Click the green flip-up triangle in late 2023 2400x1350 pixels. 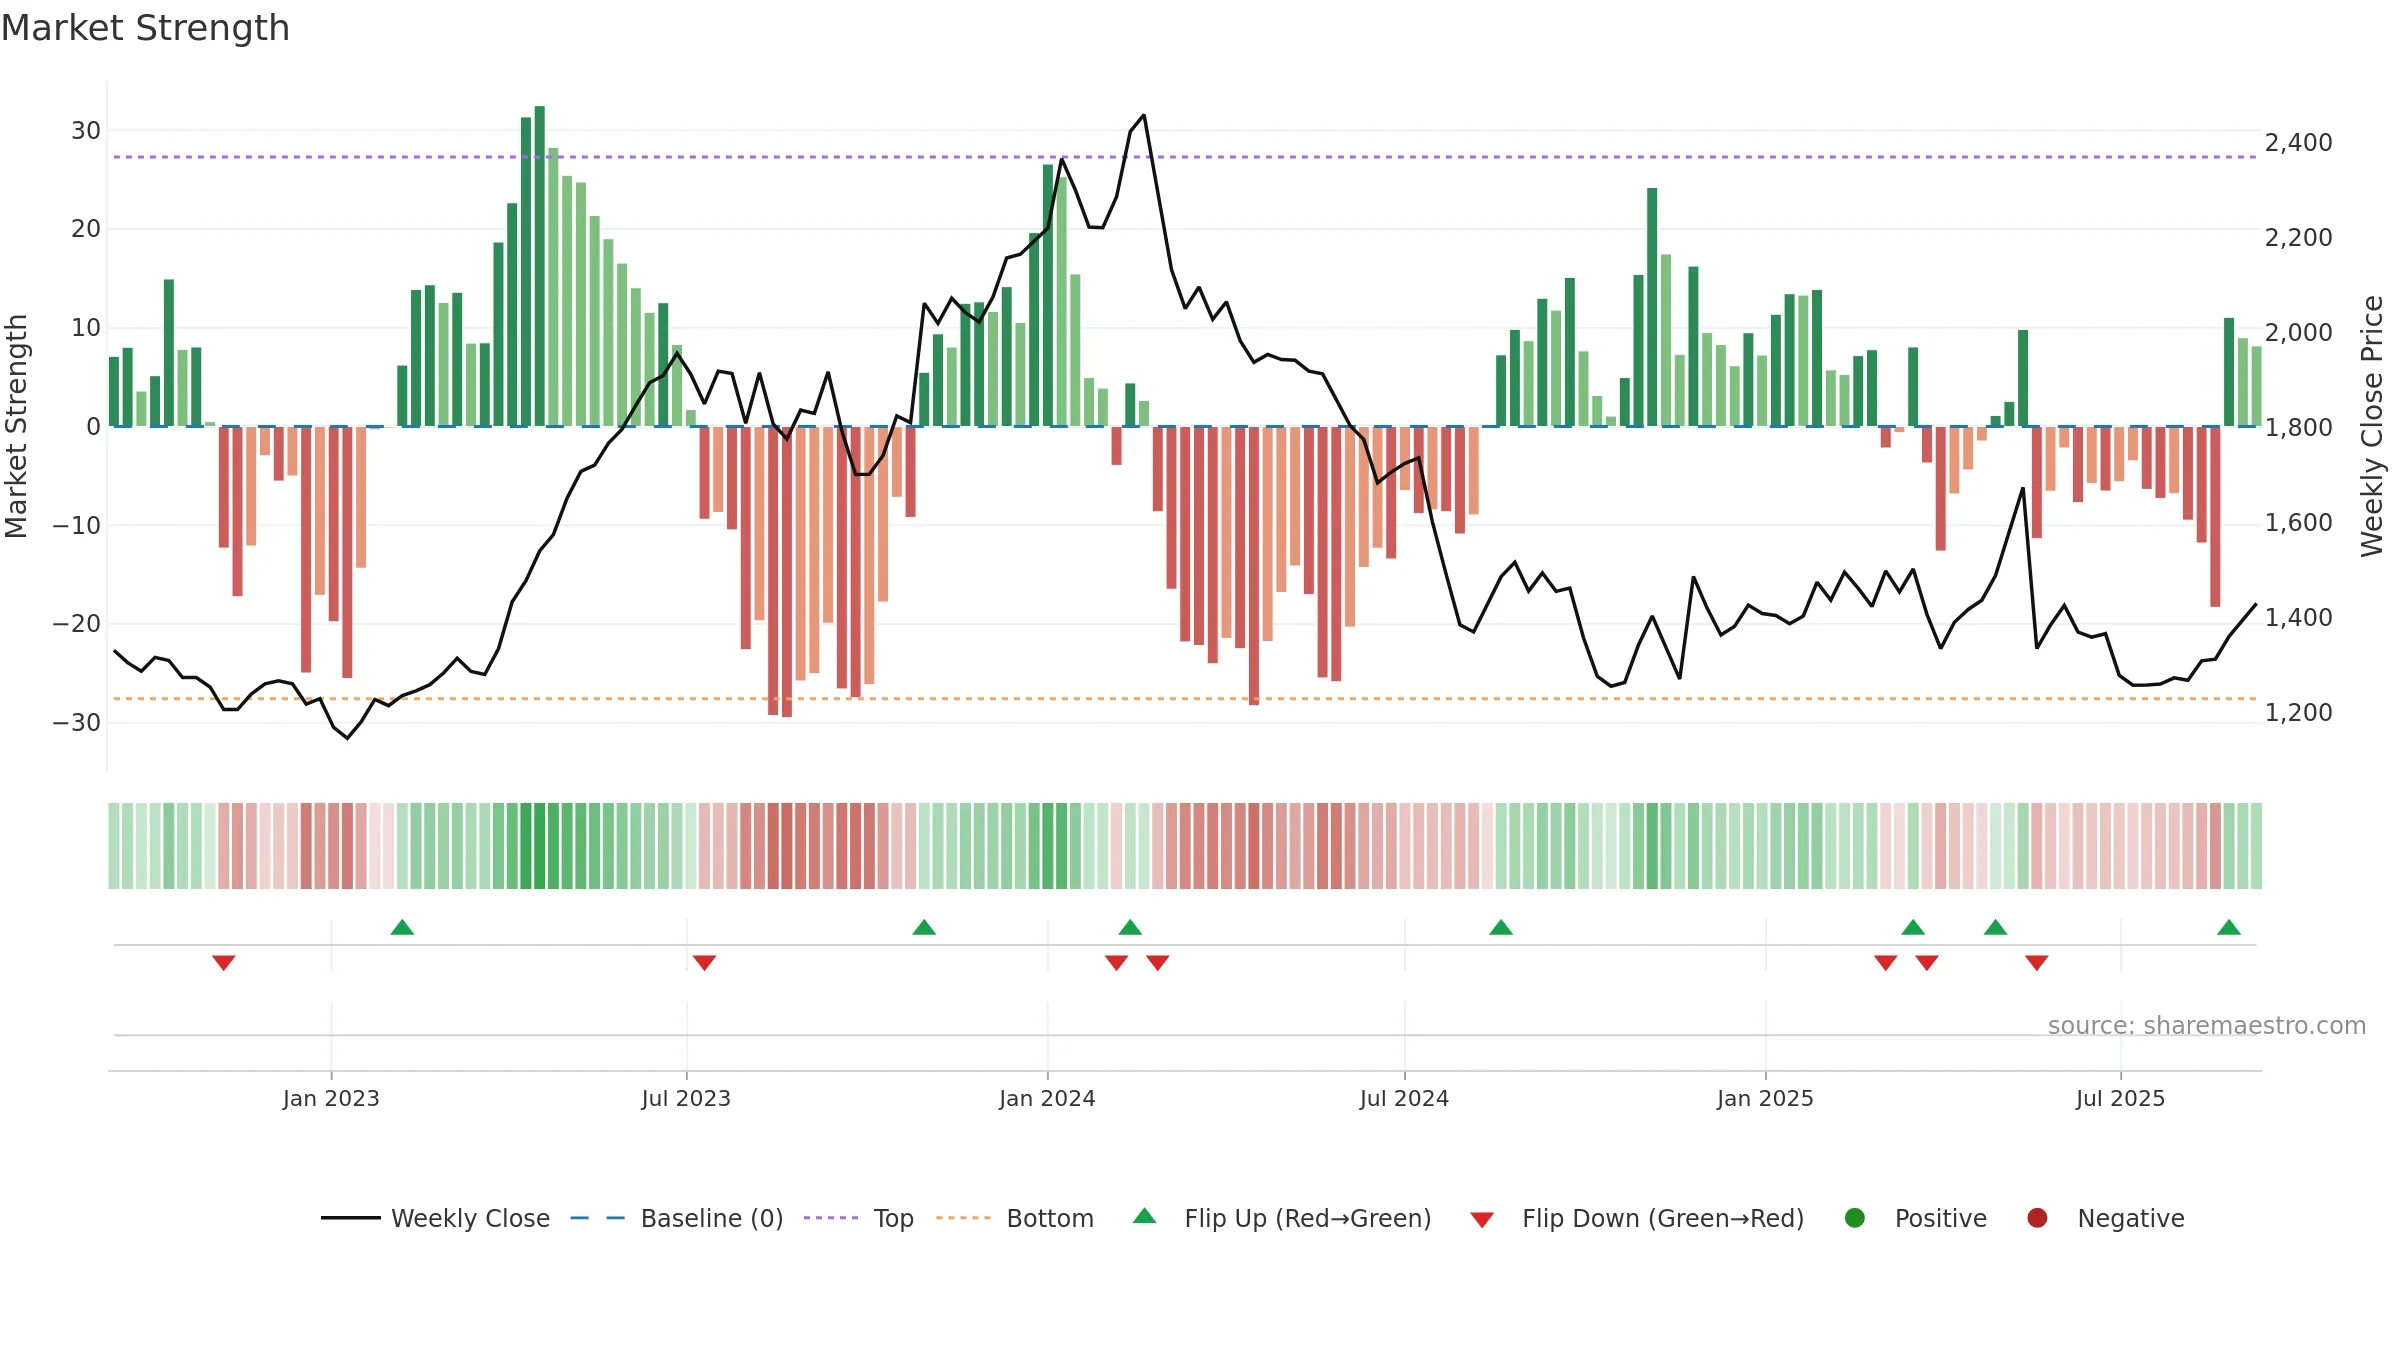[924, 927]
